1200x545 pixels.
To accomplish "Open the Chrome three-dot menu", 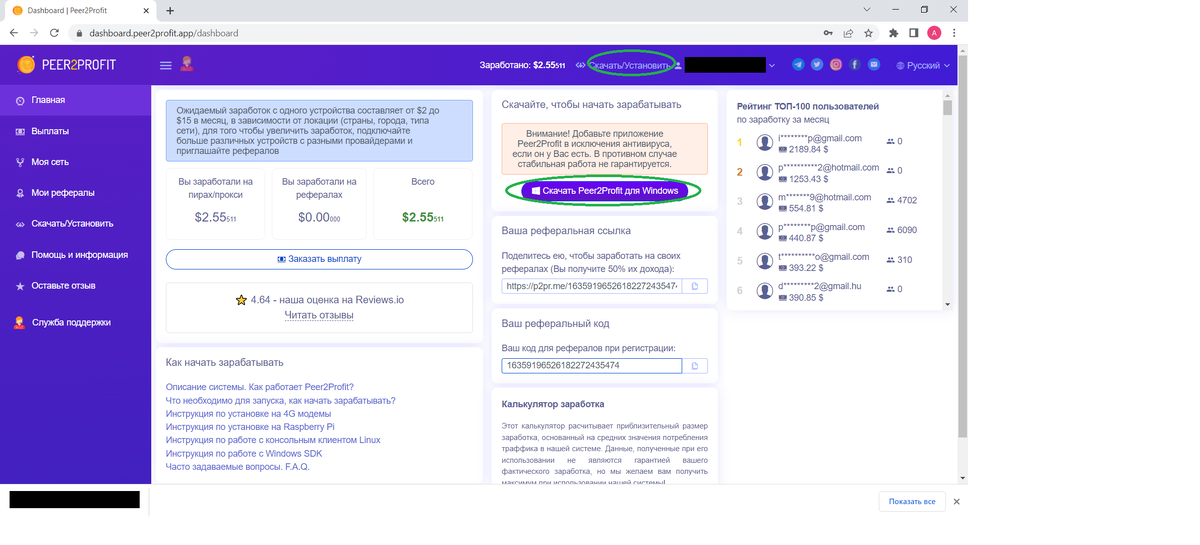I will [956, 32].
